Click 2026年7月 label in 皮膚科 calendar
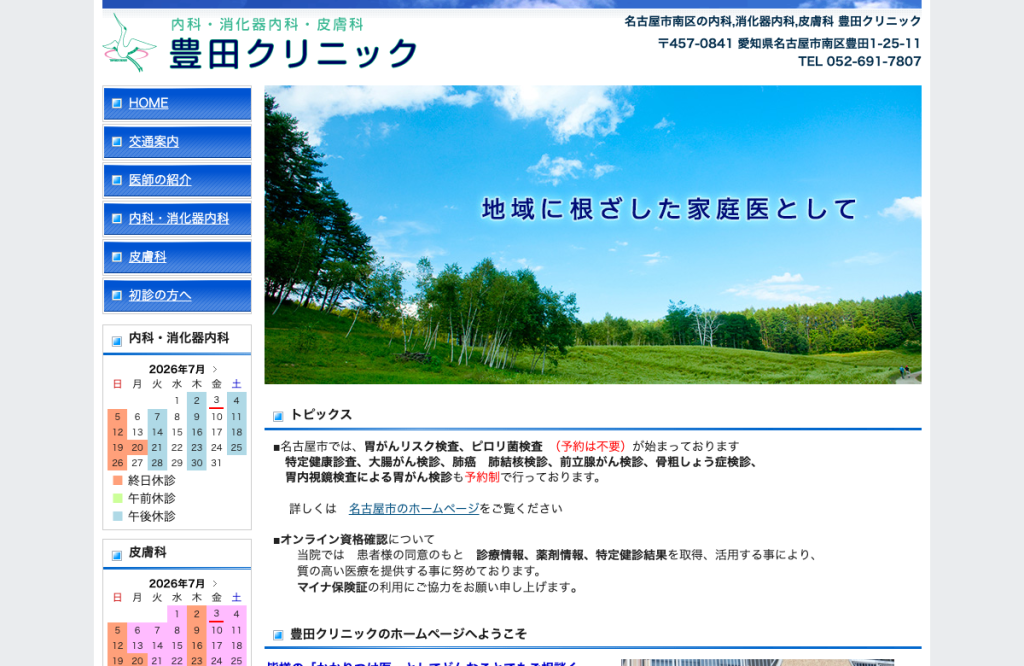The image size is (1024, 666). [x=176, y=584]
